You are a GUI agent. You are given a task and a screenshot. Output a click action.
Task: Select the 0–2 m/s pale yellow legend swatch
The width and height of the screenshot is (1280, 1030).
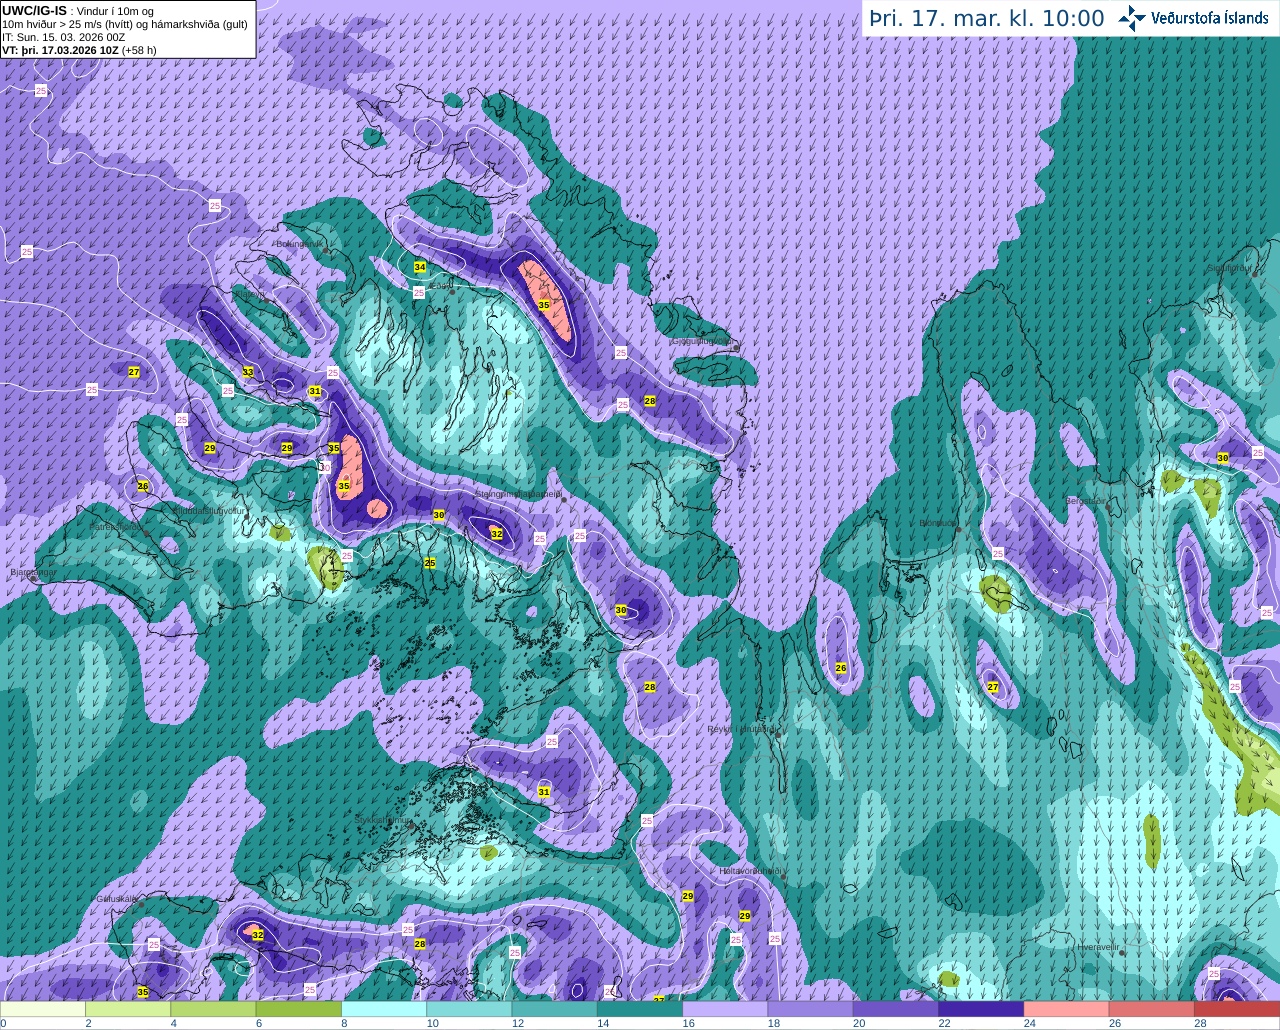(x=43, y=1009)
